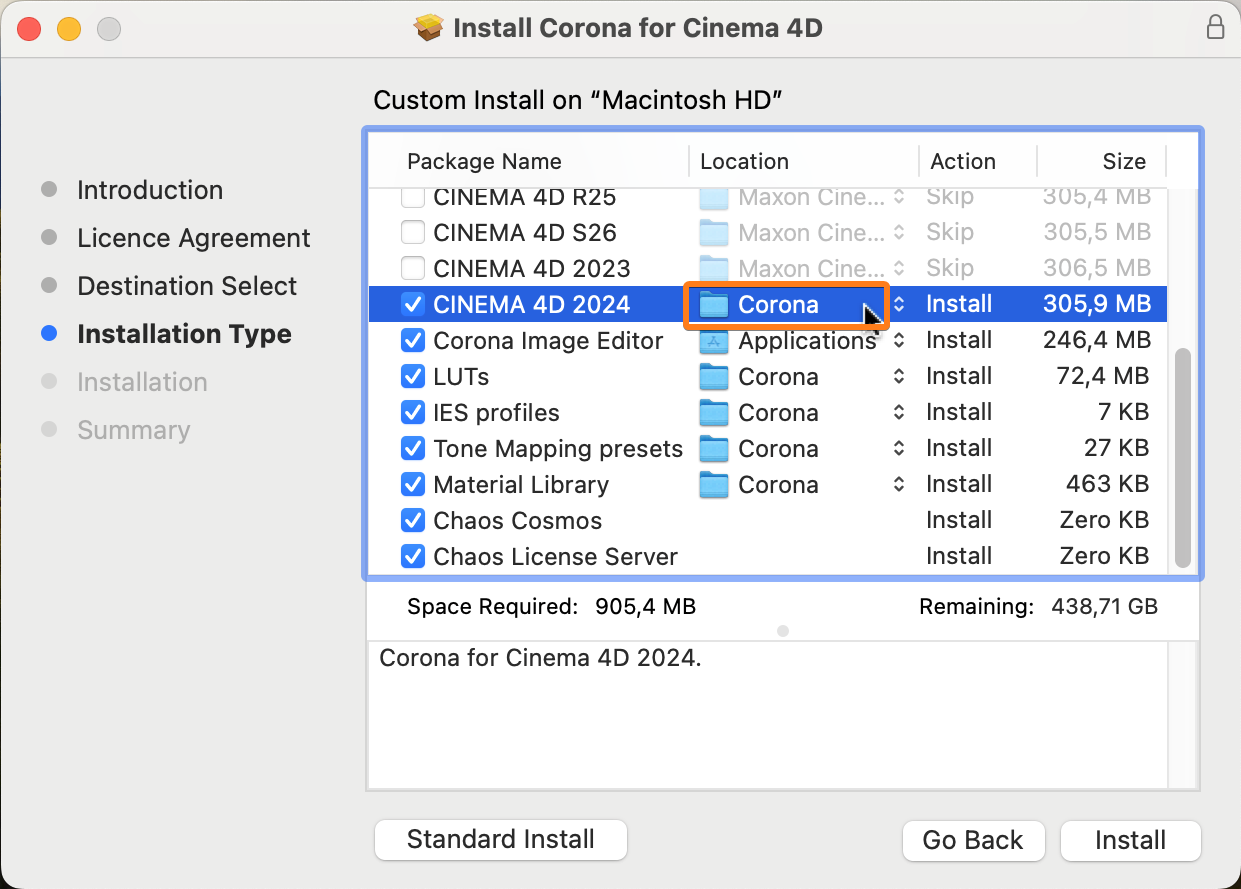Click the Action column header
The image size is (1241, 889).
963,161
